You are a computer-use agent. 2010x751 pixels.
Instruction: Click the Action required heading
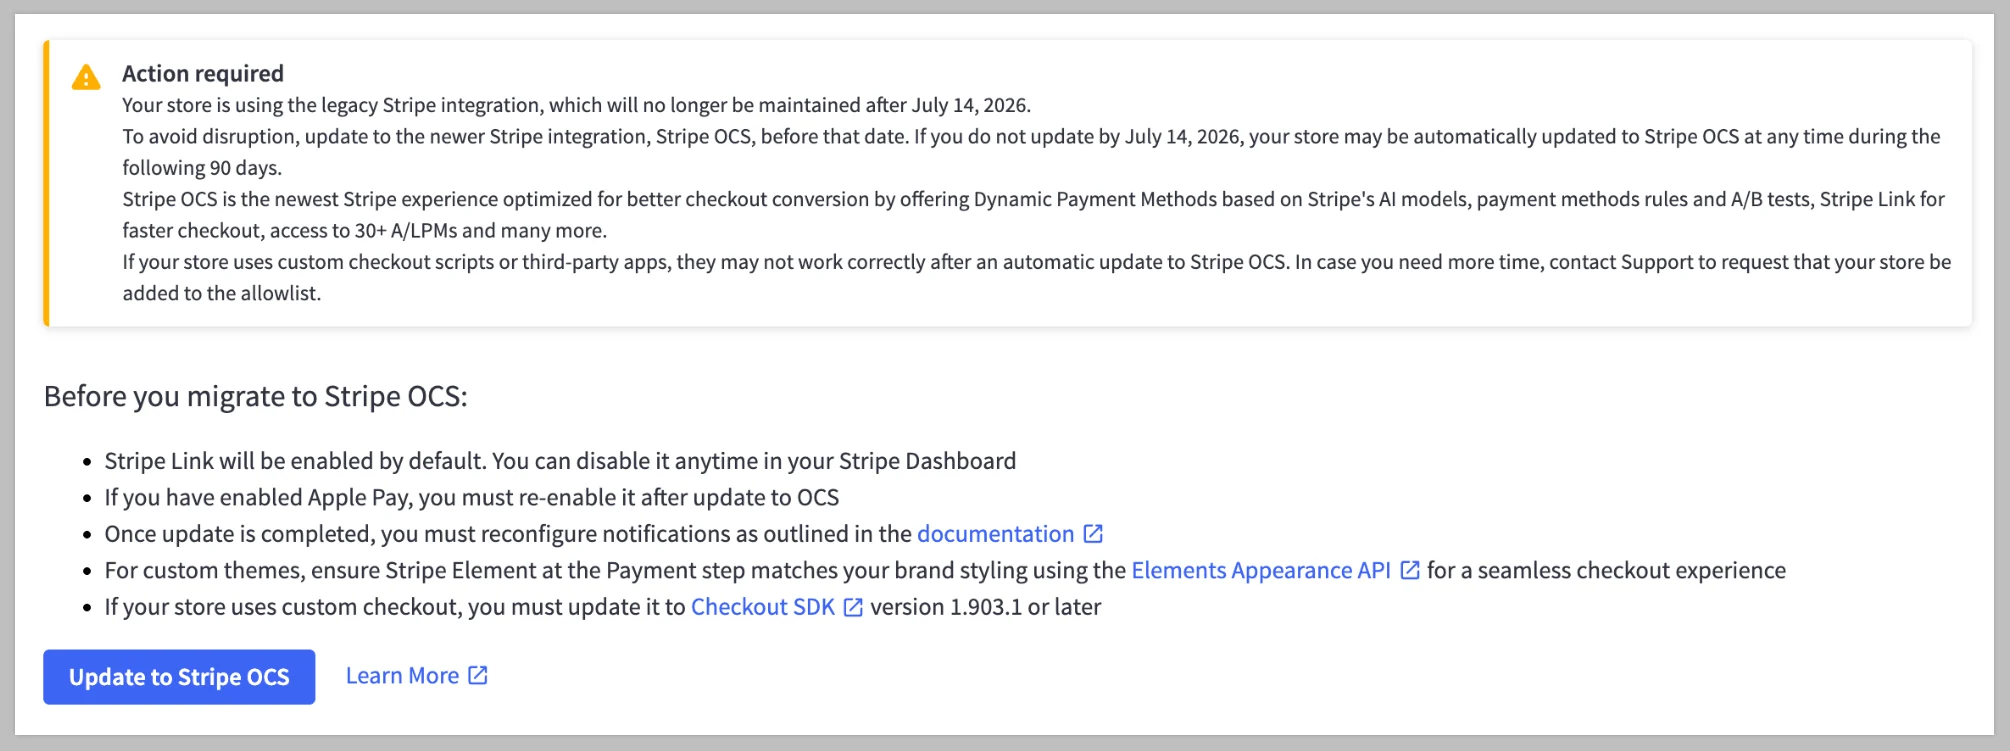click(x=203, y=73)
